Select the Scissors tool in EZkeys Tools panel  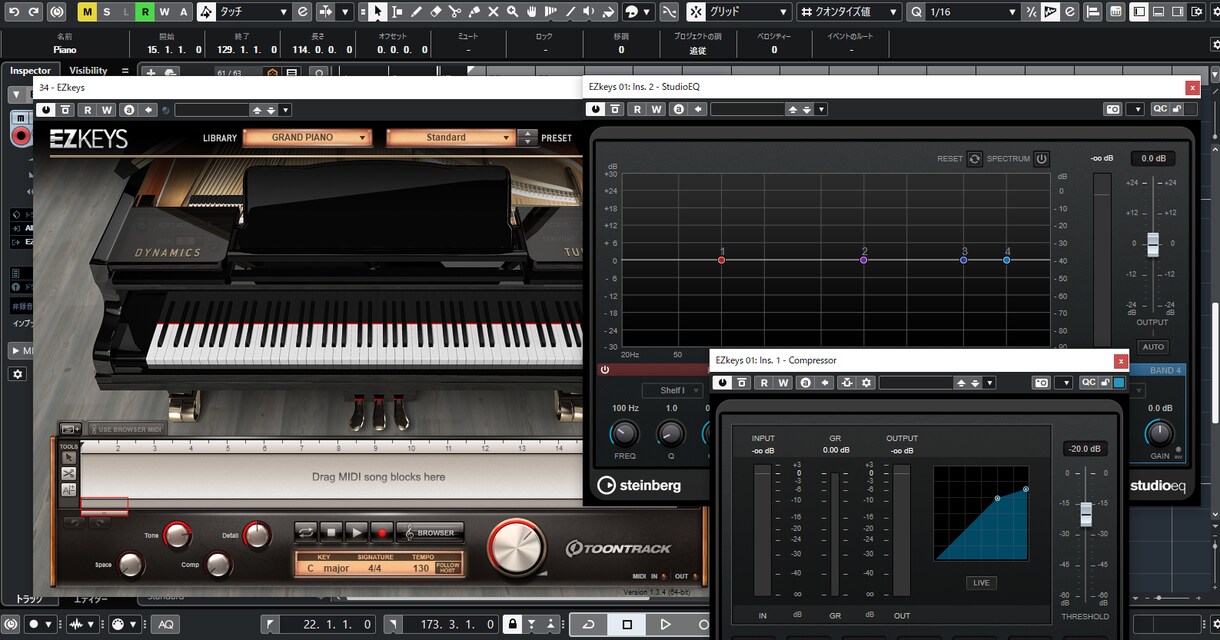coord(69,473)
